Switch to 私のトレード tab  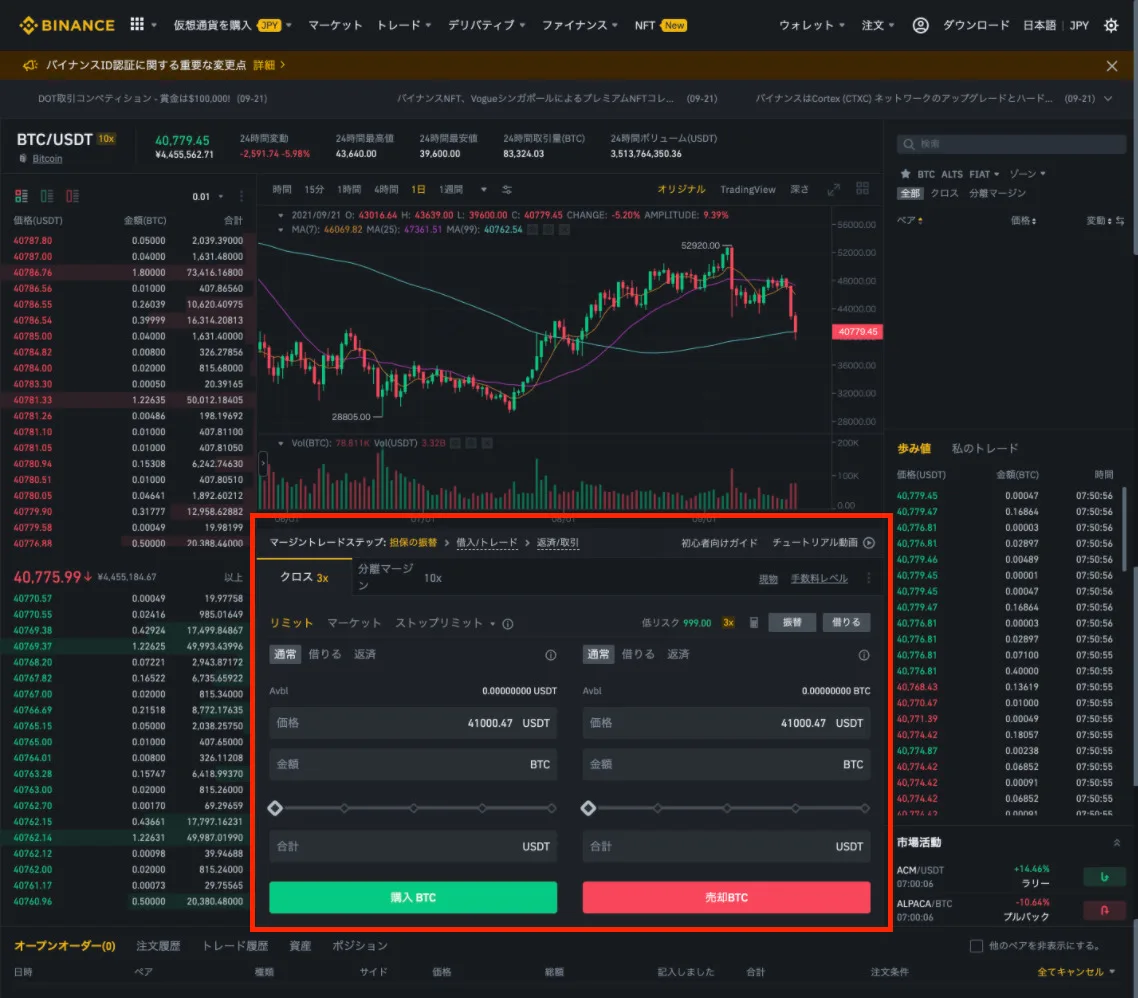click(984, 449)
